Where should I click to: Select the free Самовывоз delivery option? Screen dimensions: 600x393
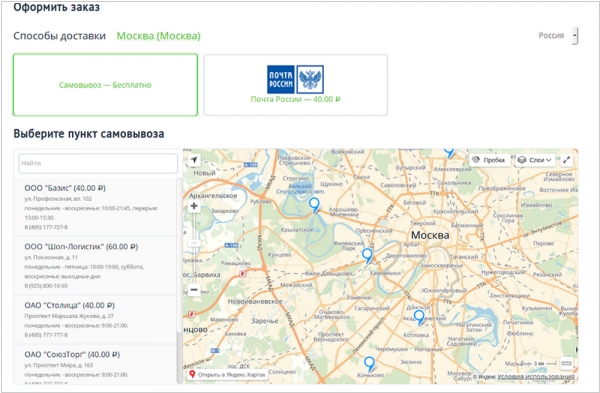[105, 85]
